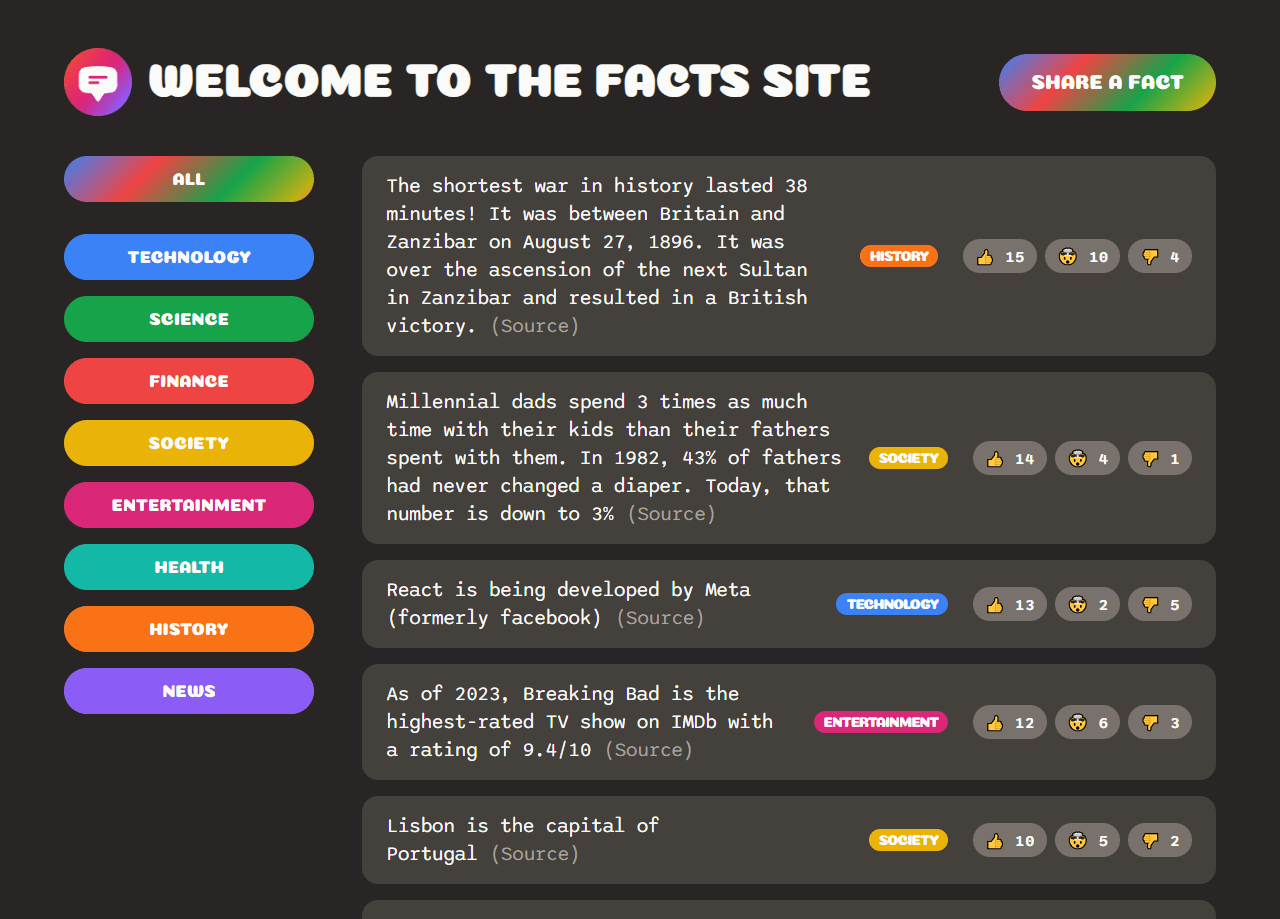Image resolution: width=1280 pixels, height=919 pixels.
Task: Mark the shortest war fact as mind-blowing
Action: click(x=1082, y=256)
